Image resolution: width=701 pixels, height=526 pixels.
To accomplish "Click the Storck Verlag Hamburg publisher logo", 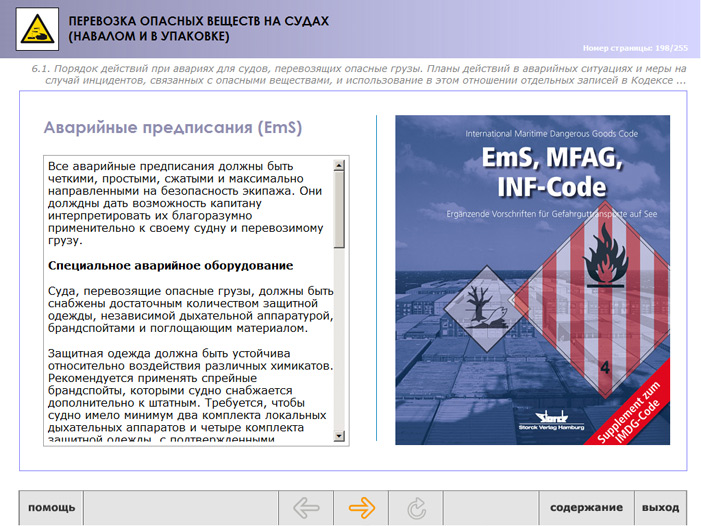I will [551, 420].
